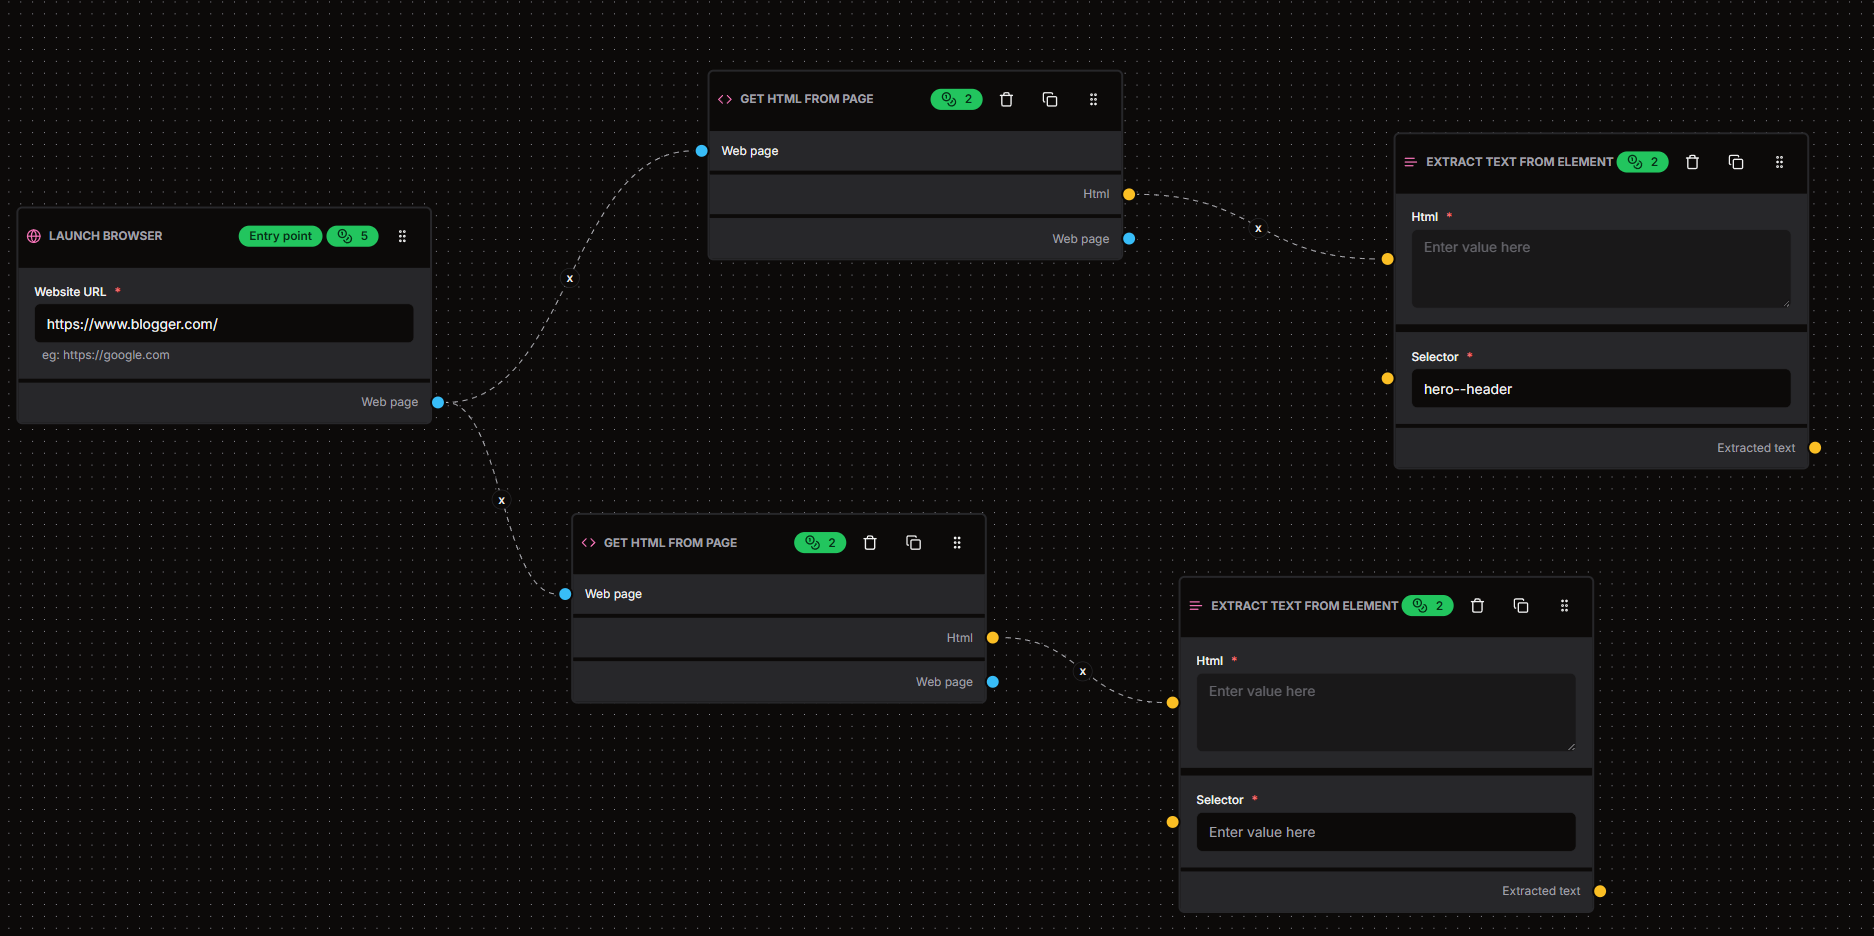Edit the Website URL field with blogger.com
The image size is (1874, 936).
[224, 324]
